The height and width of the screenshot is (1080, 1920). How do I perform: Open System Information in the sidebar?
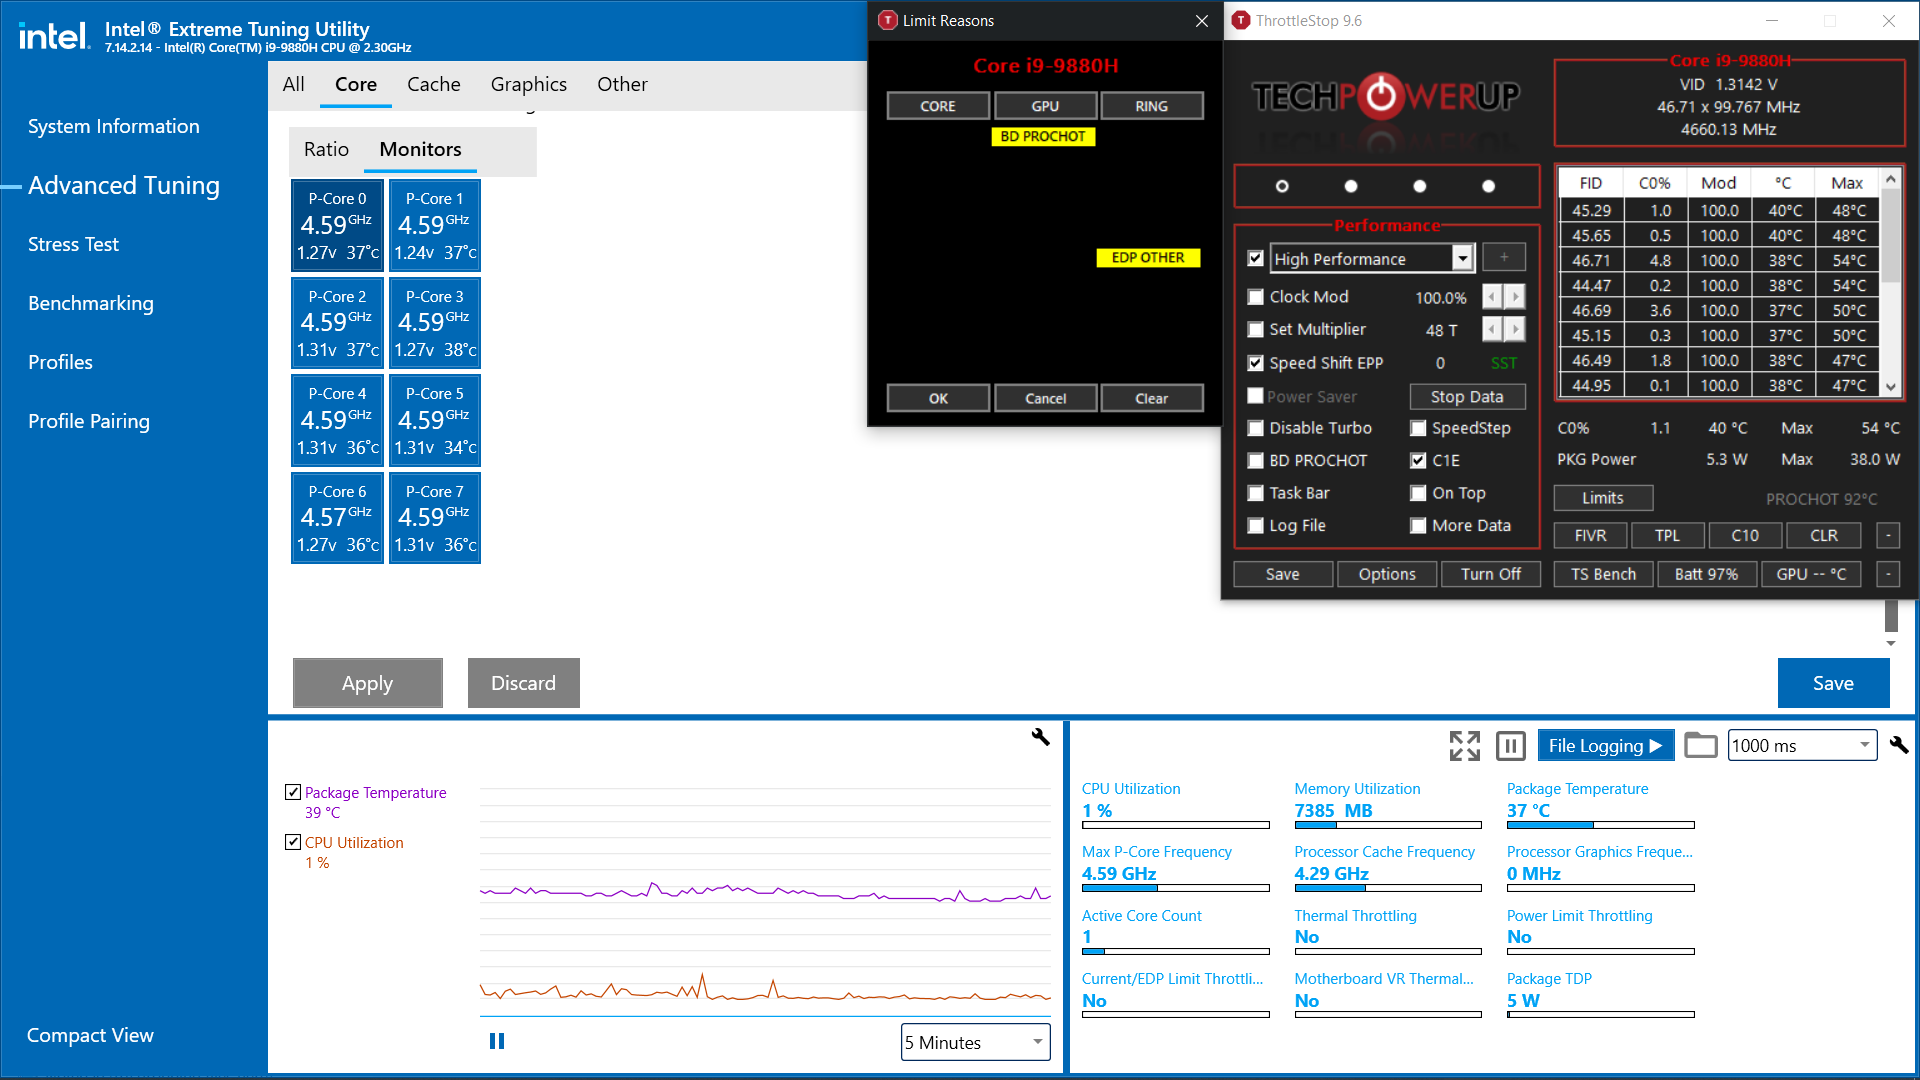click(114, 126)
